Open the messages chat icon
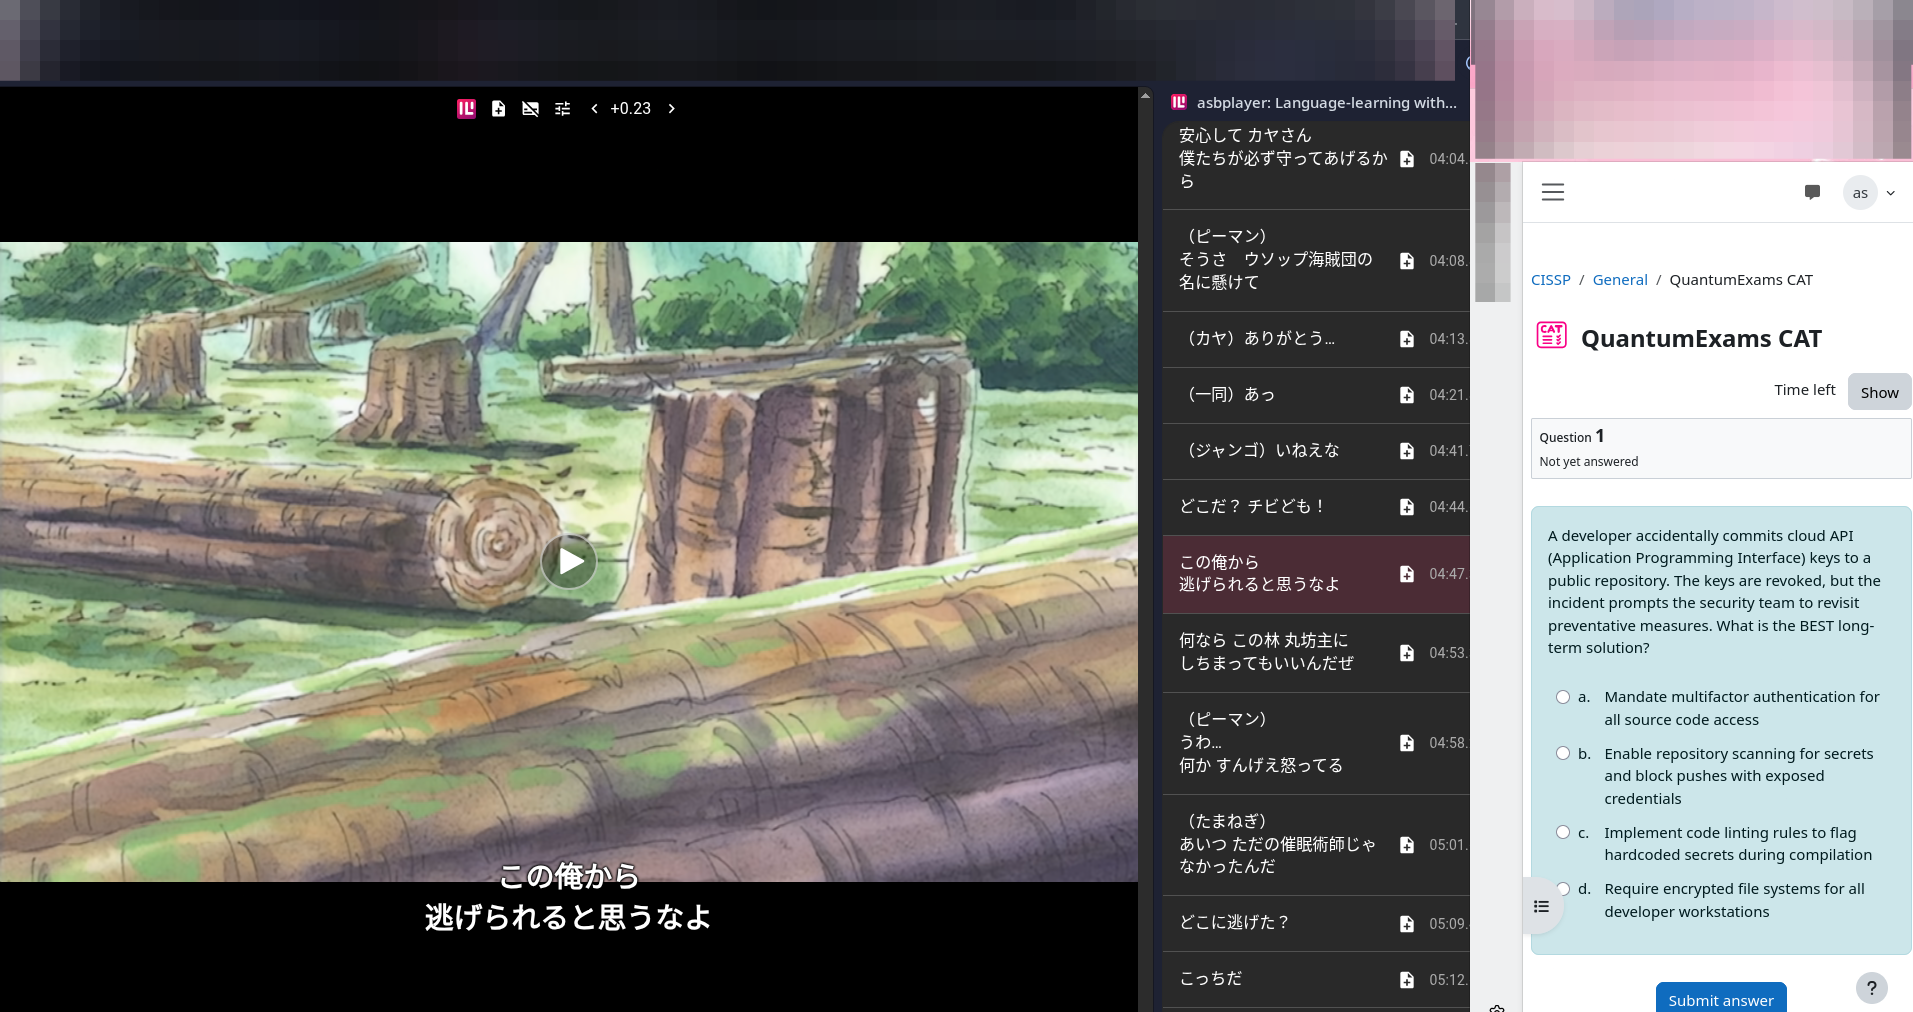Image resolution: width=1913 pixels, height=1012 pixels. point(1812,192)
